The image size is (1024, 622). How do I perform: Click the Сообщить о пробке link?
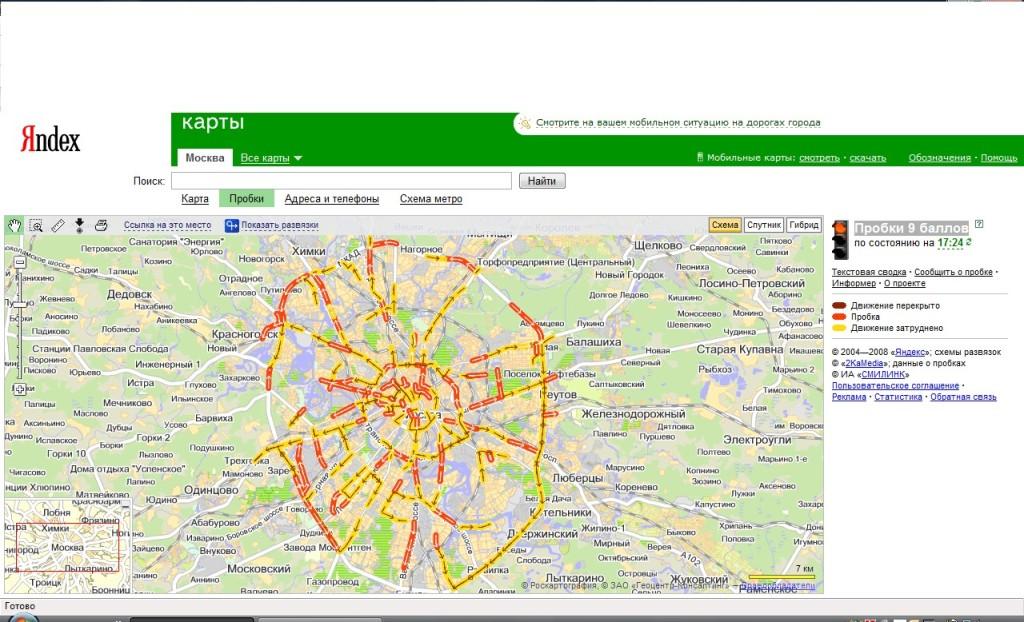[x=953, y=272]
